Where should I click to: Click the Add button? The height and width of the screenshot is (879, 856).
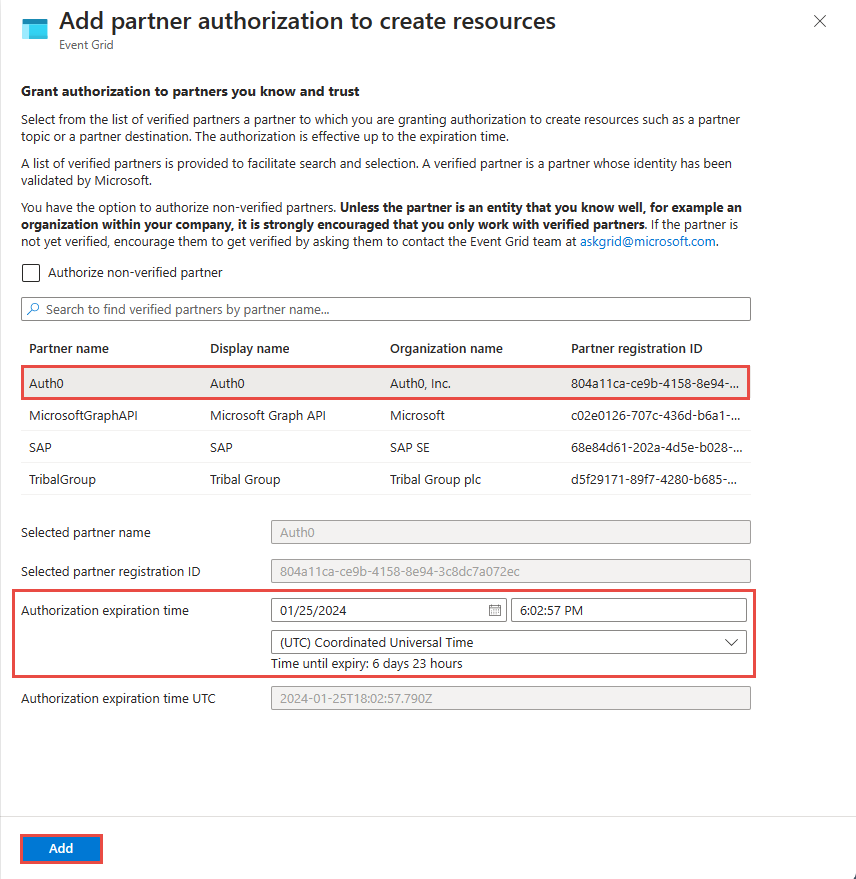pyautogui.click(x=60, y=848)
